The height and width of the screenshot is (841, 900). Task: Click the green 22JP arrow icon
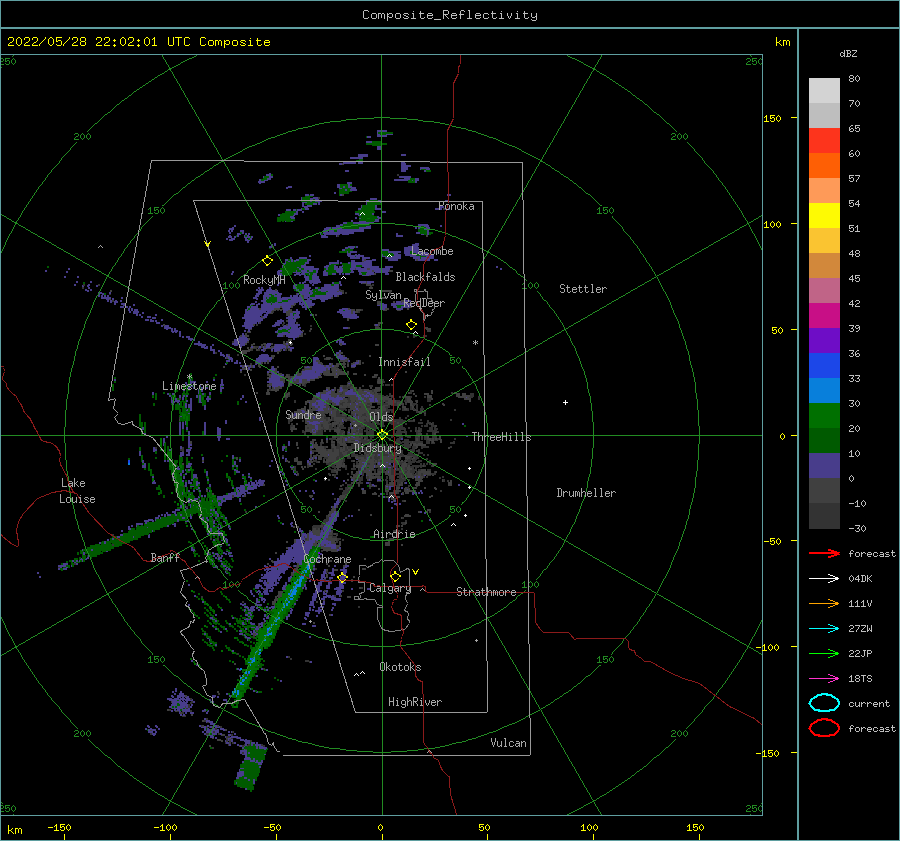point(824,653)
